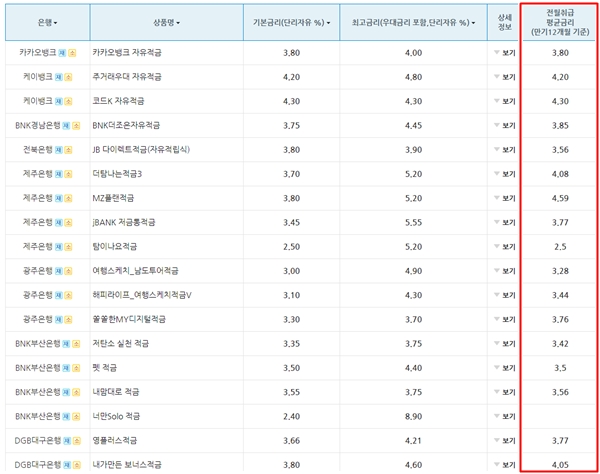Viewport: 600px width, 474px height.
Task: Click blue 재 badge in 코드K 자유적금 row
Action: (x=59, y=101)
